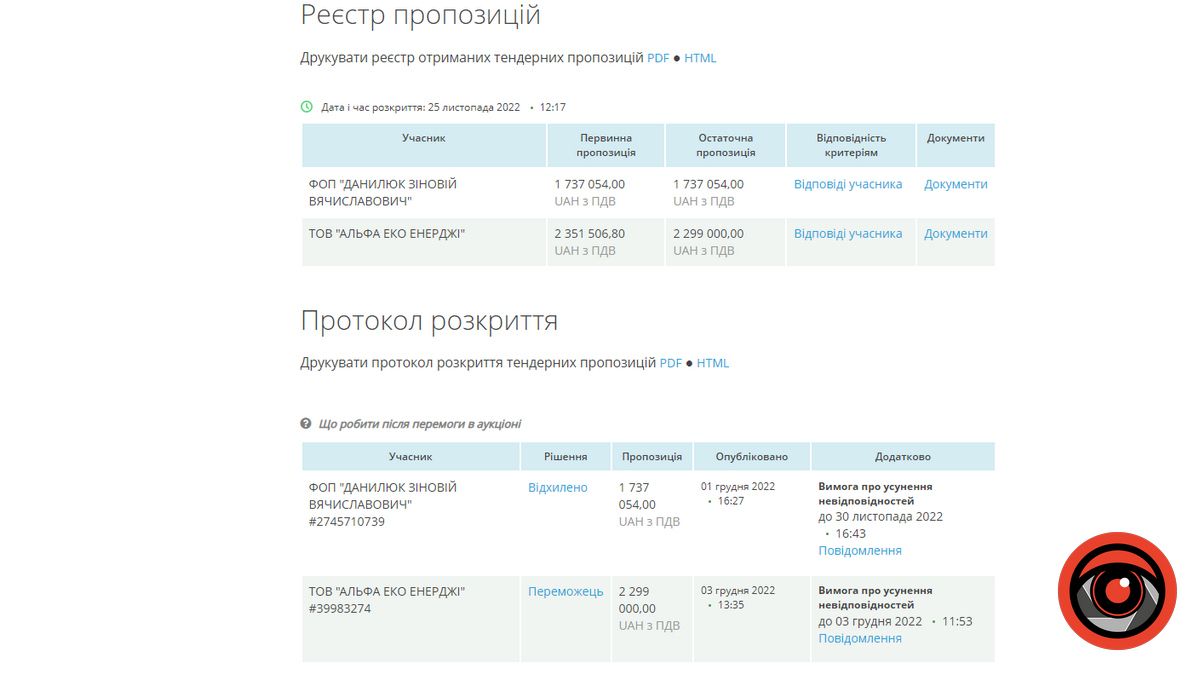Open Документи for ФОП ДАНИЛЮК row
The height and width of the screenshot is (675, 1200).
[955, 184]
